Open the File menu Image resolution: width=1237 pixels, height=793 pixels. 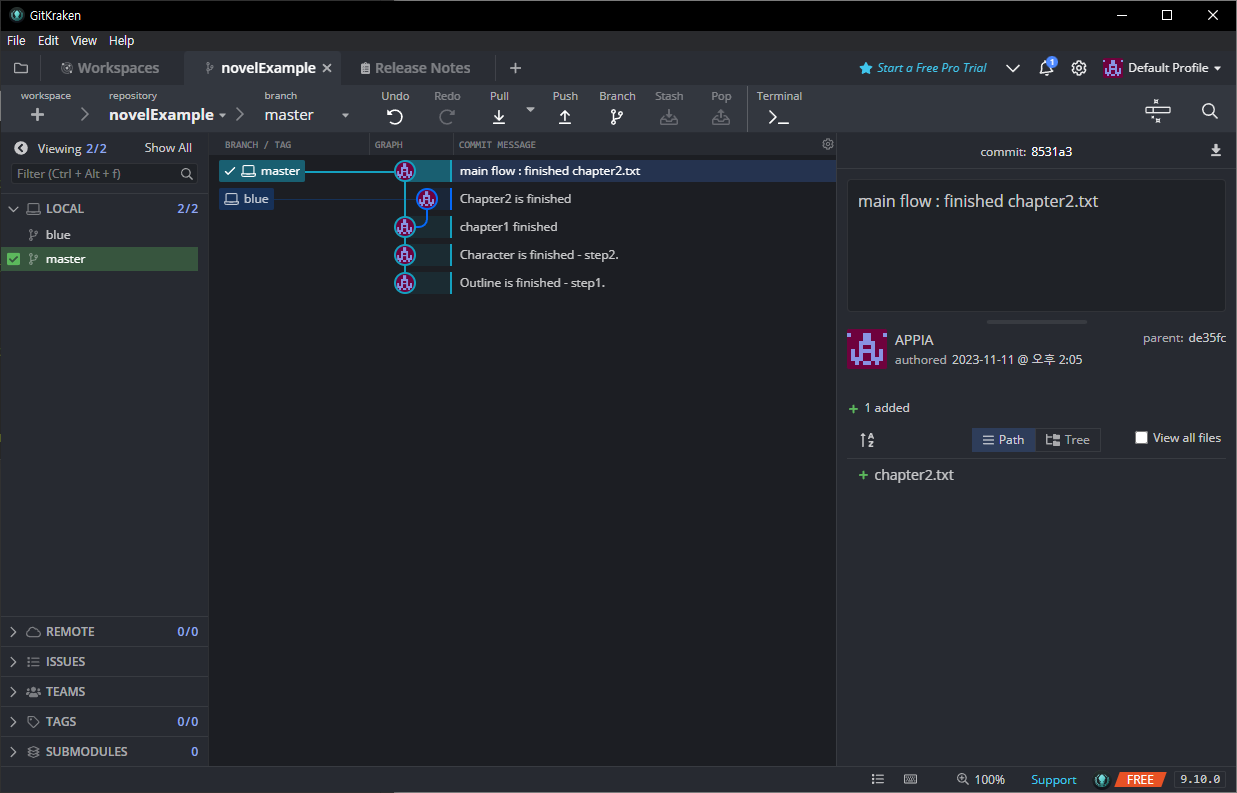(16, 41)
